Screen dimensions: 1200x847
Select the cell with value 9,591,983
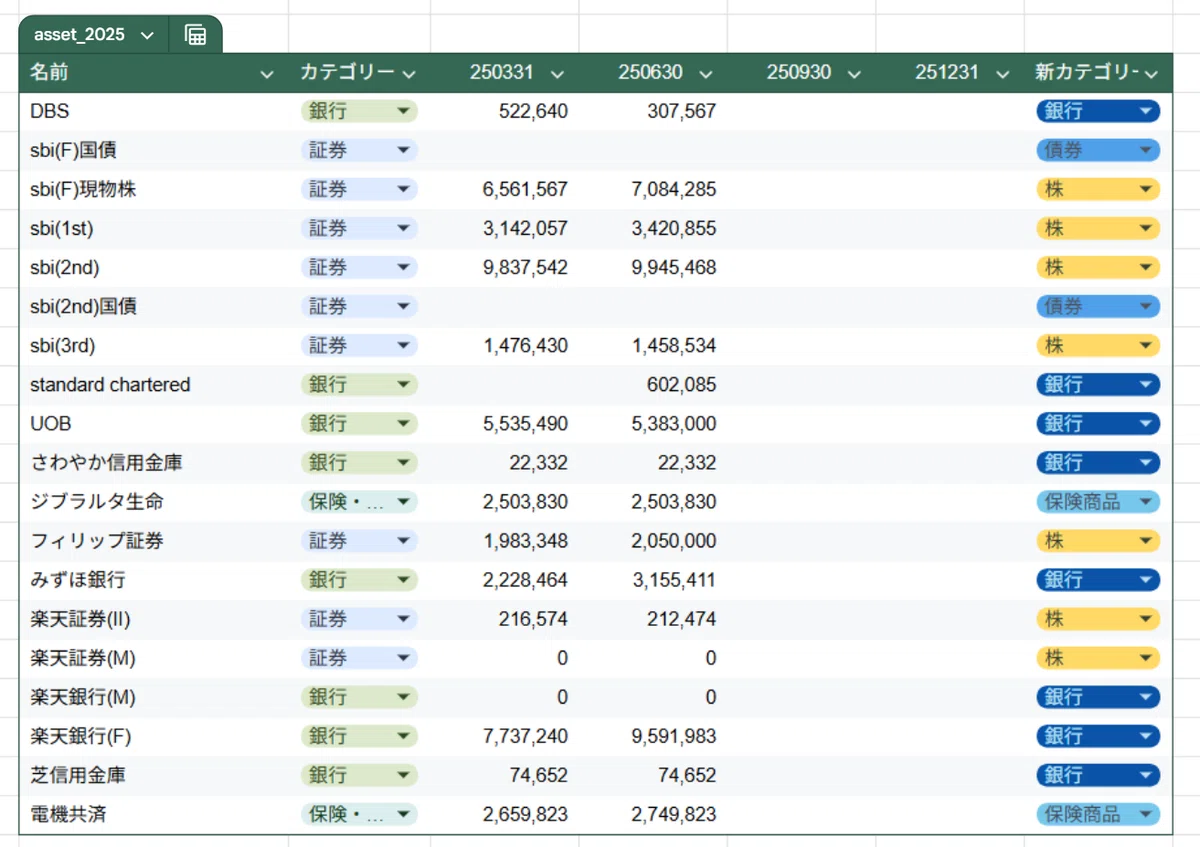click(653, 736)
